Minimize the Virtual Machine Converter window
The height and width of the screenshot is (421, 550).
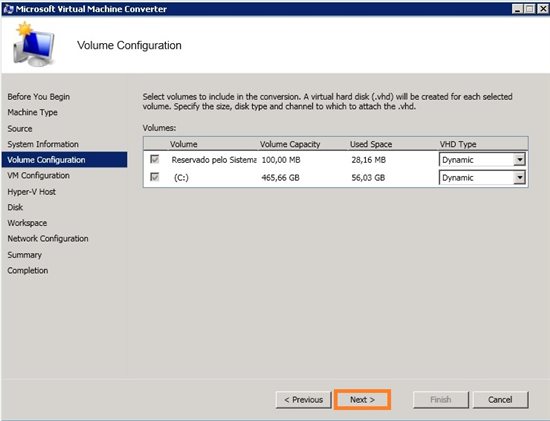pyautogui.click(x=517, y=9)
